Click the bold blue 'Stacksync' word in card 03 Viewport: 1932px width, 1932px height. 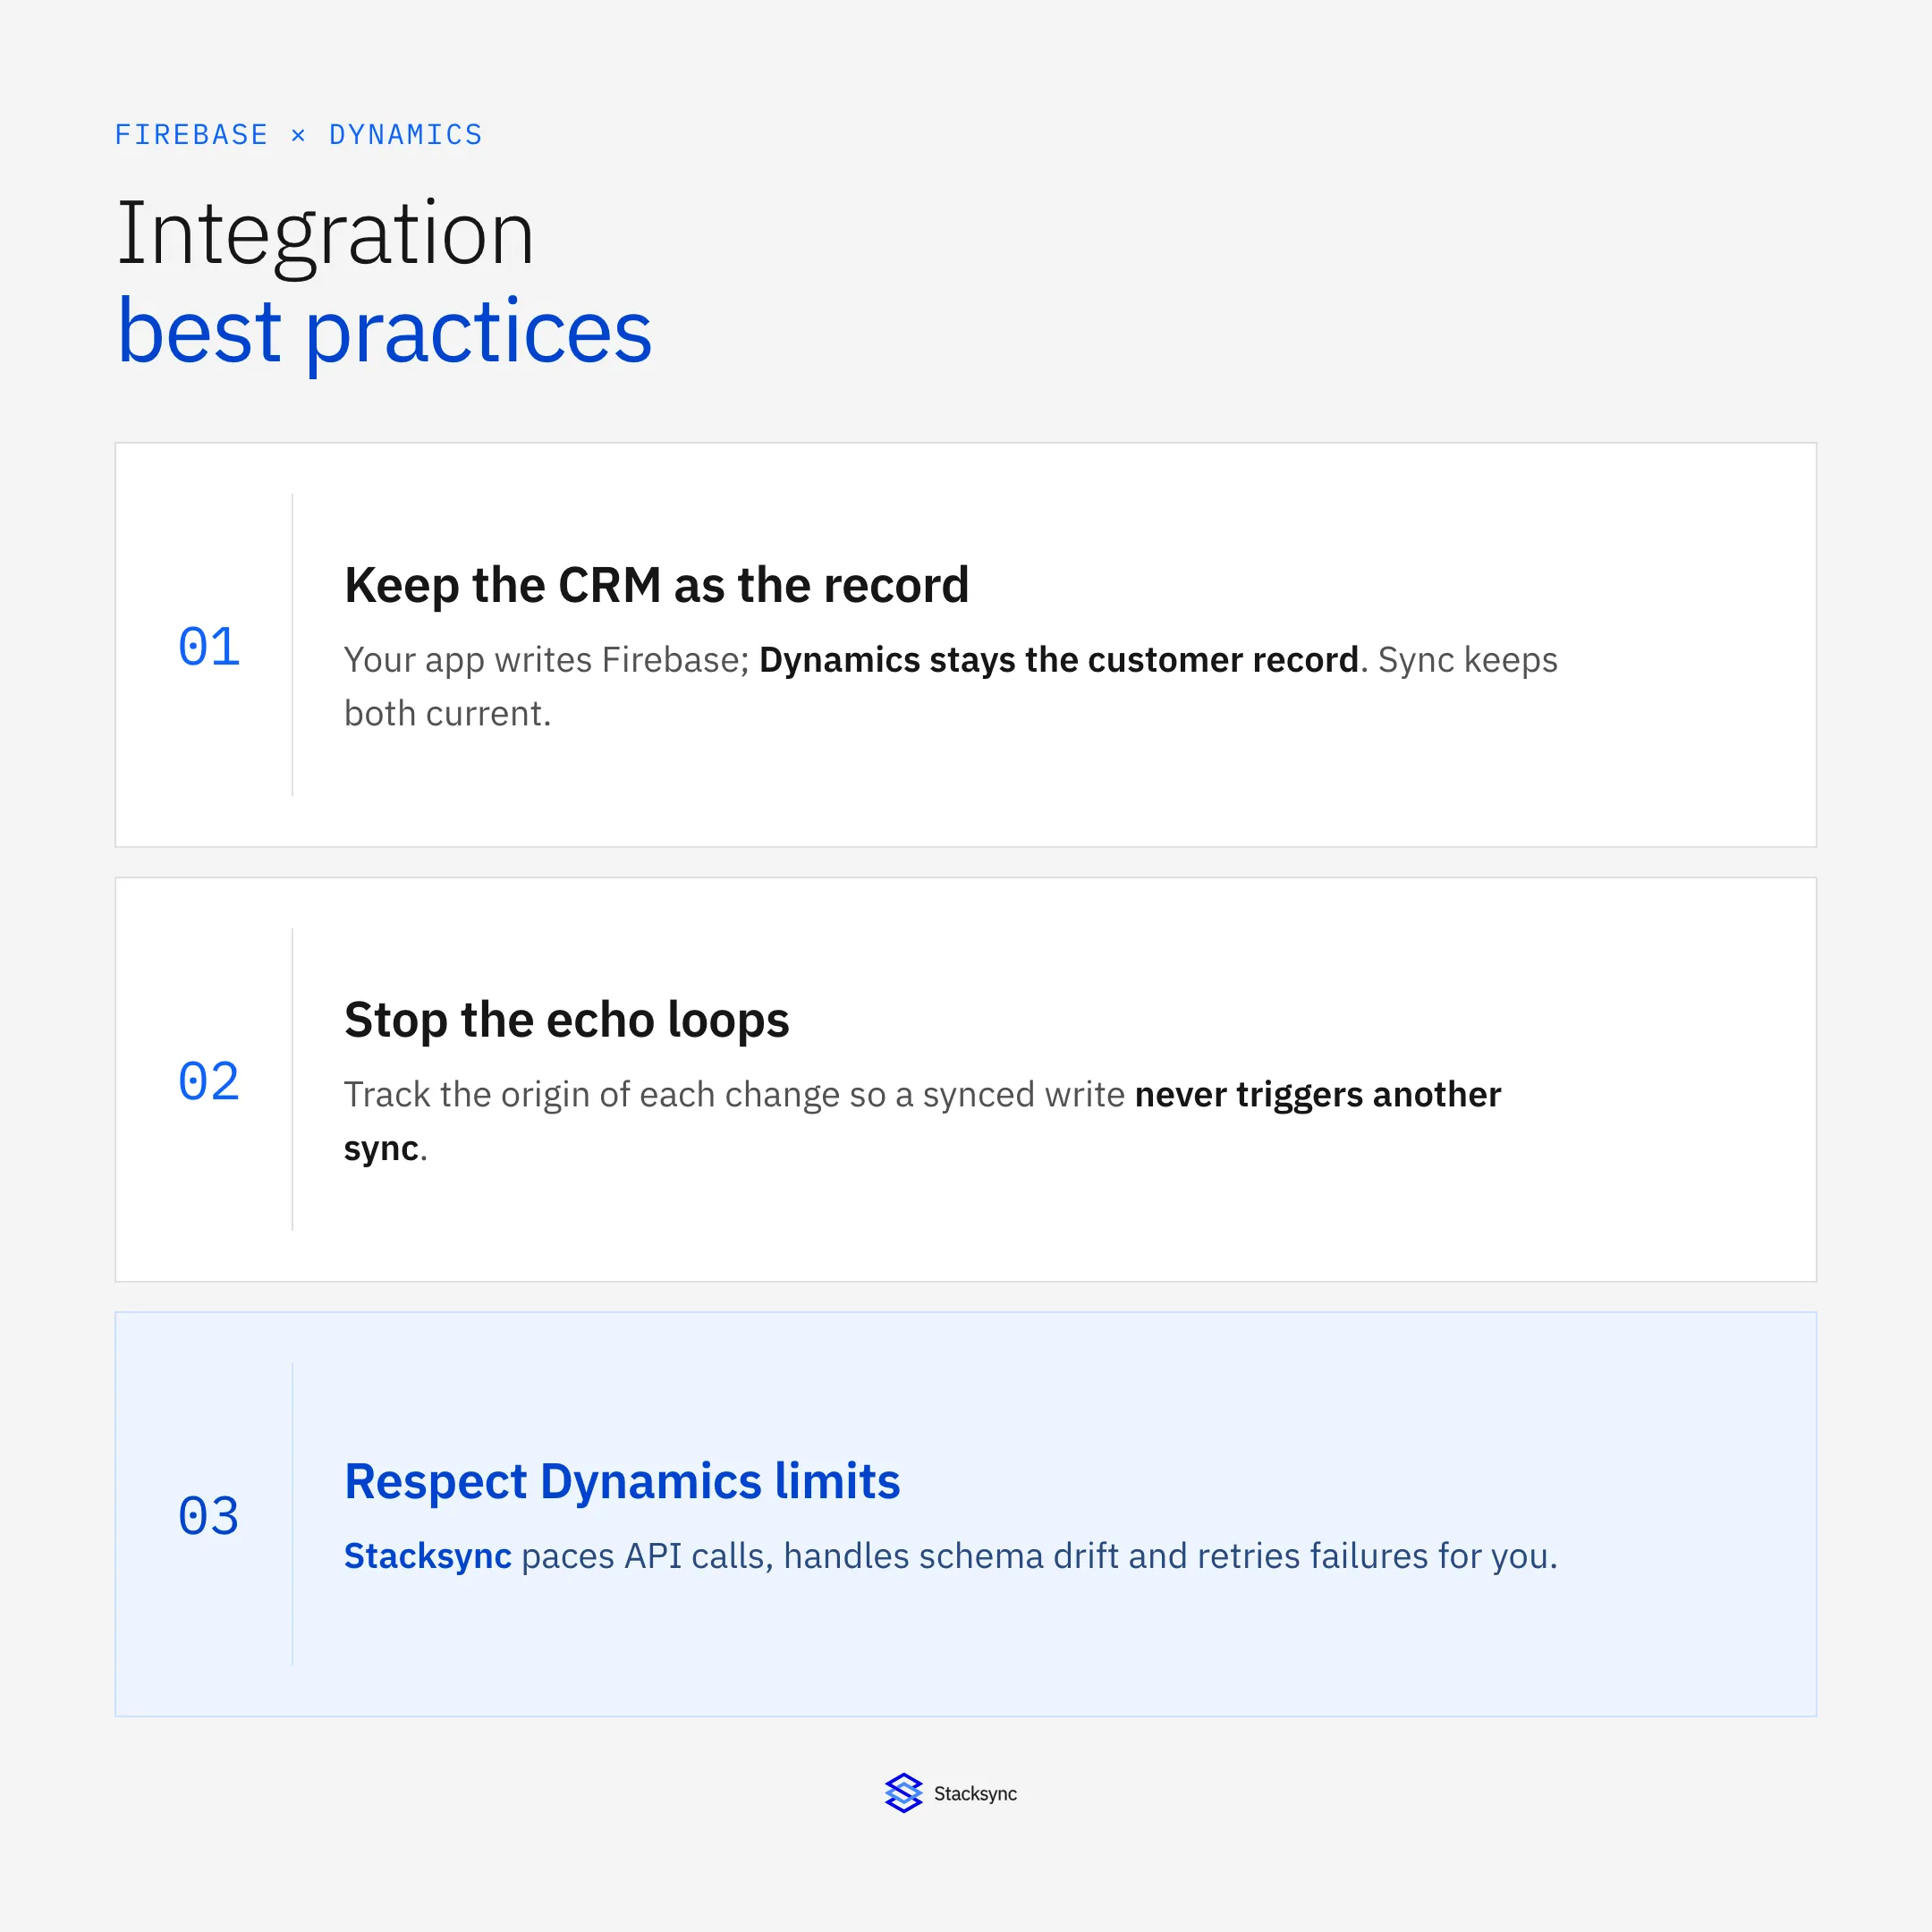click(427, 1556)
